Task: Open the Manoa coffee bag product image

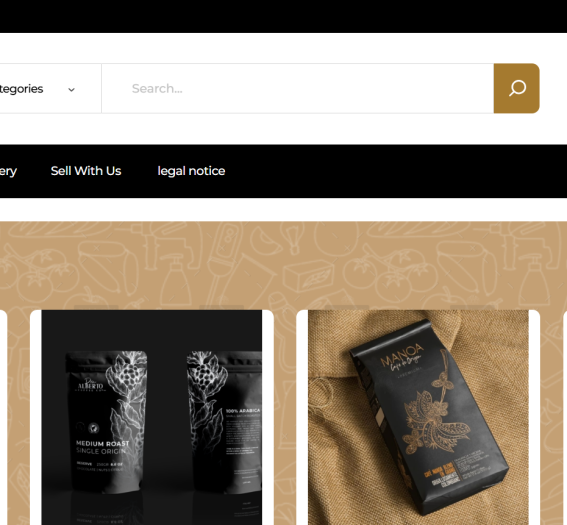Action: click(418, 417)
